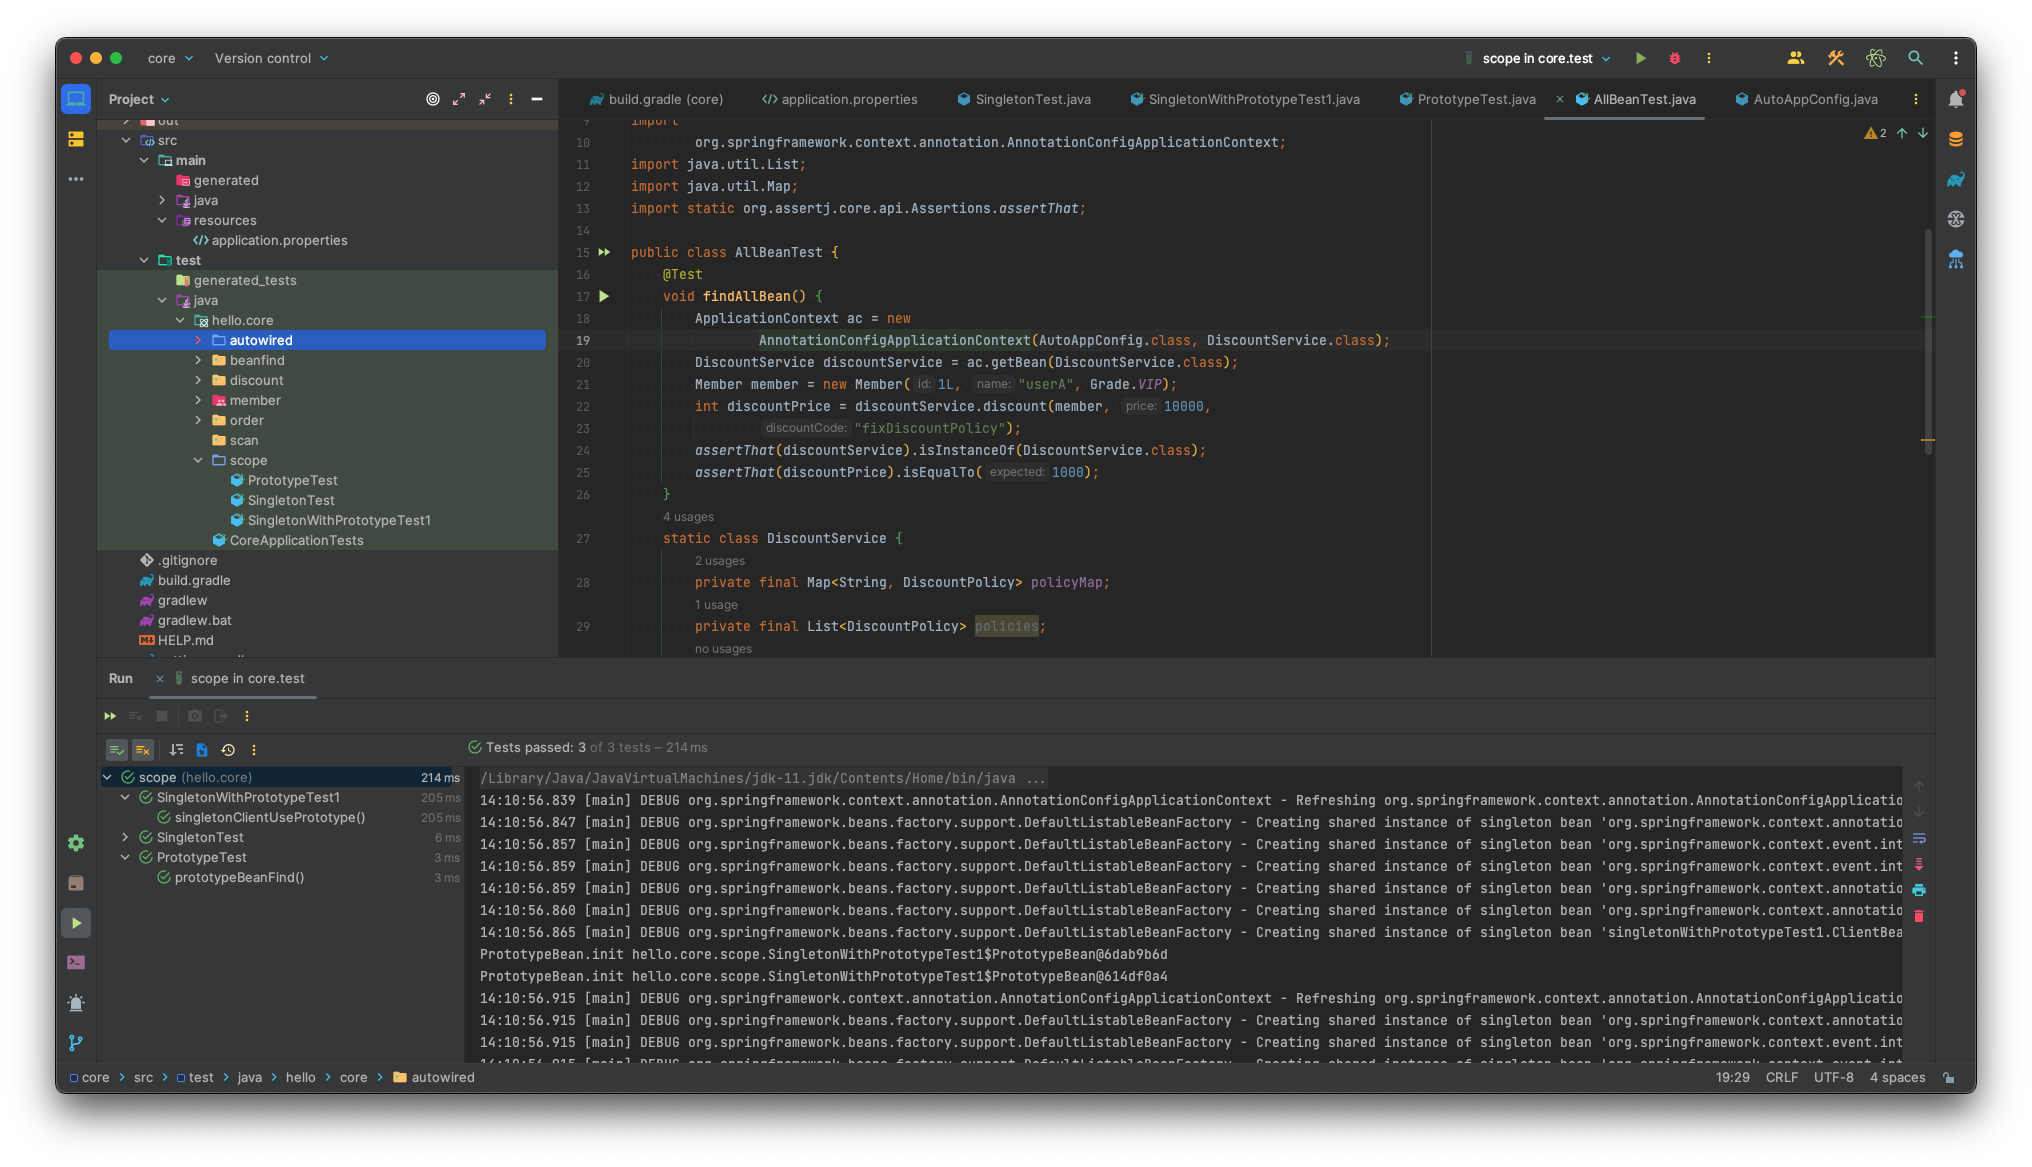
Task: Open the core project dropdown
Action: (x=170, y=58)
